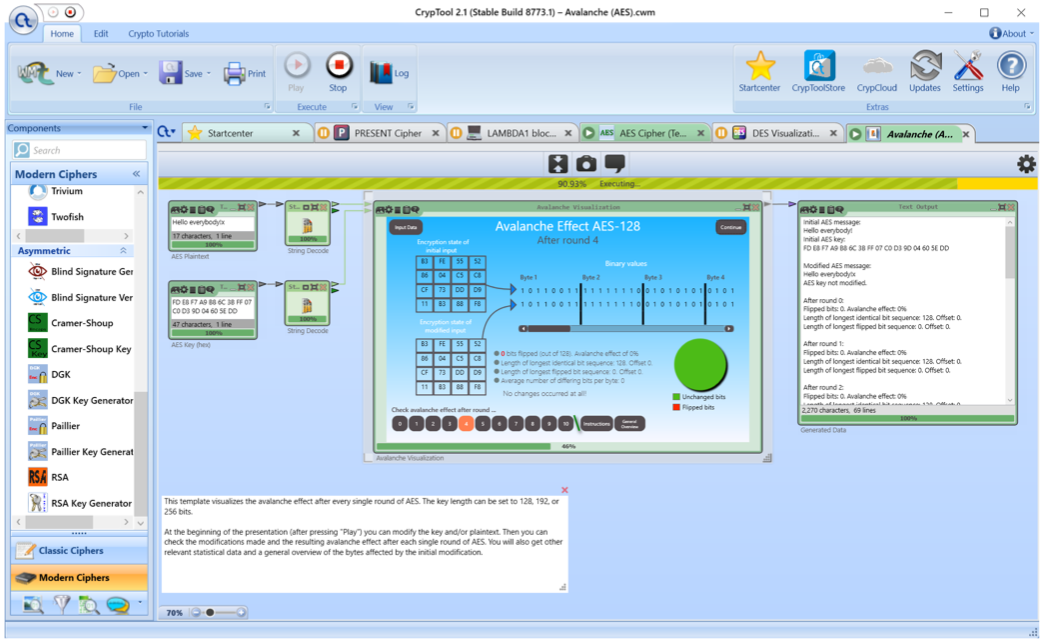Click the Instructions button
This screenshot has width=1041, height=642.
pyautogui.click(x=596, y=424)
